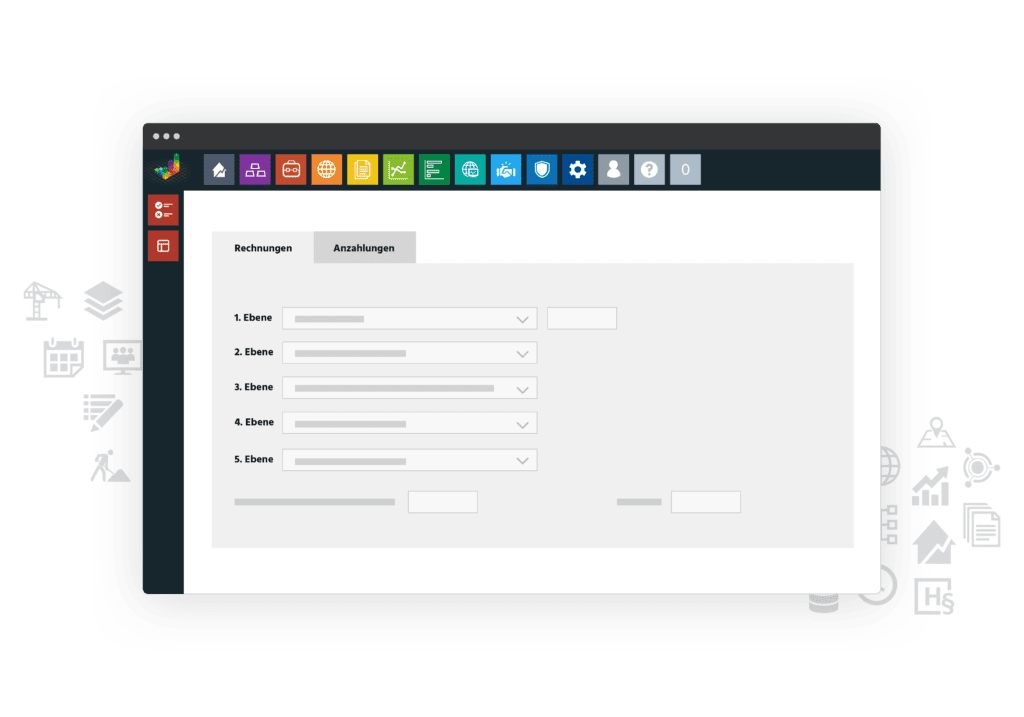Open the light green line chart icon
The width and height of the screenshot is (1024, 717).
(398, 170)
